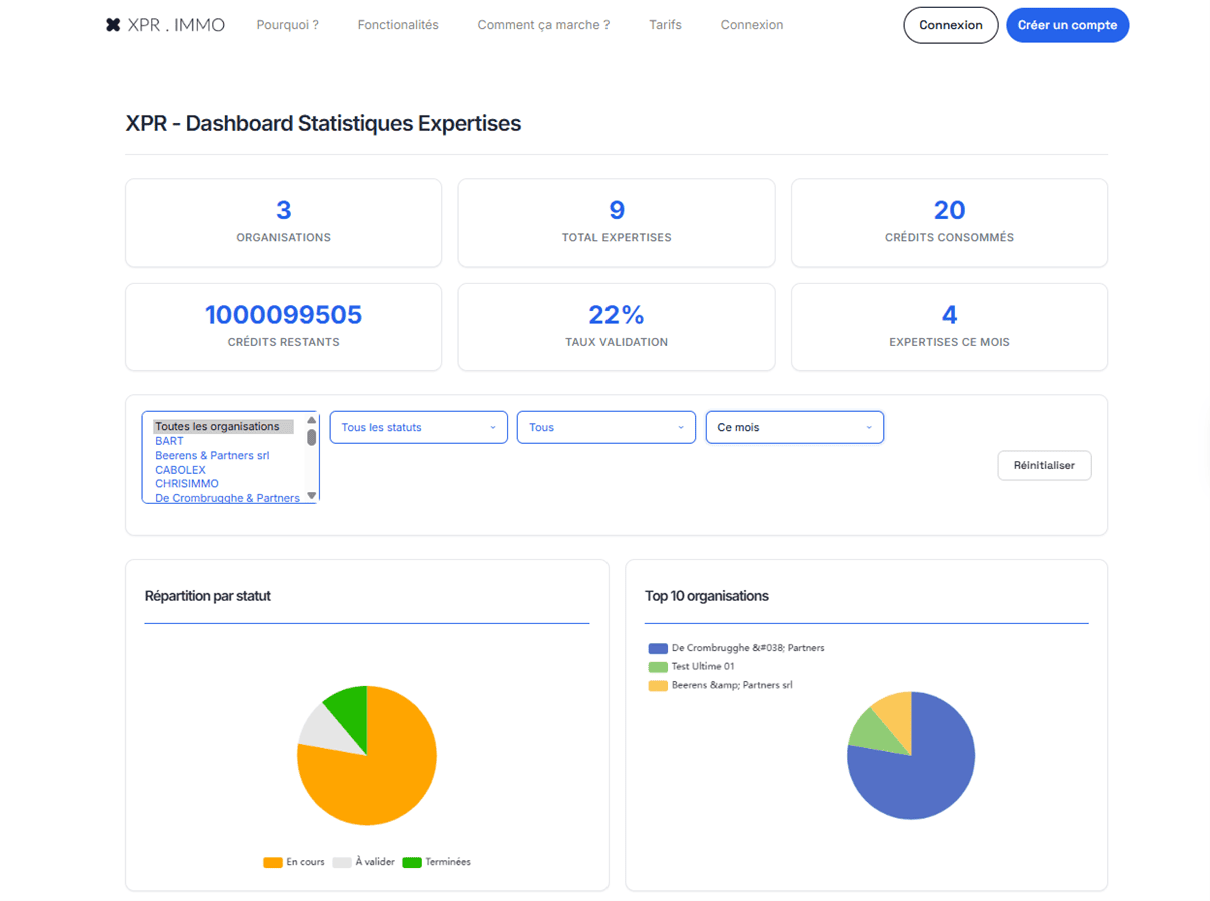The image size is (1210, 901).
Task: Click the XPR . IMMO logo icon
Action: pos(113,25)
